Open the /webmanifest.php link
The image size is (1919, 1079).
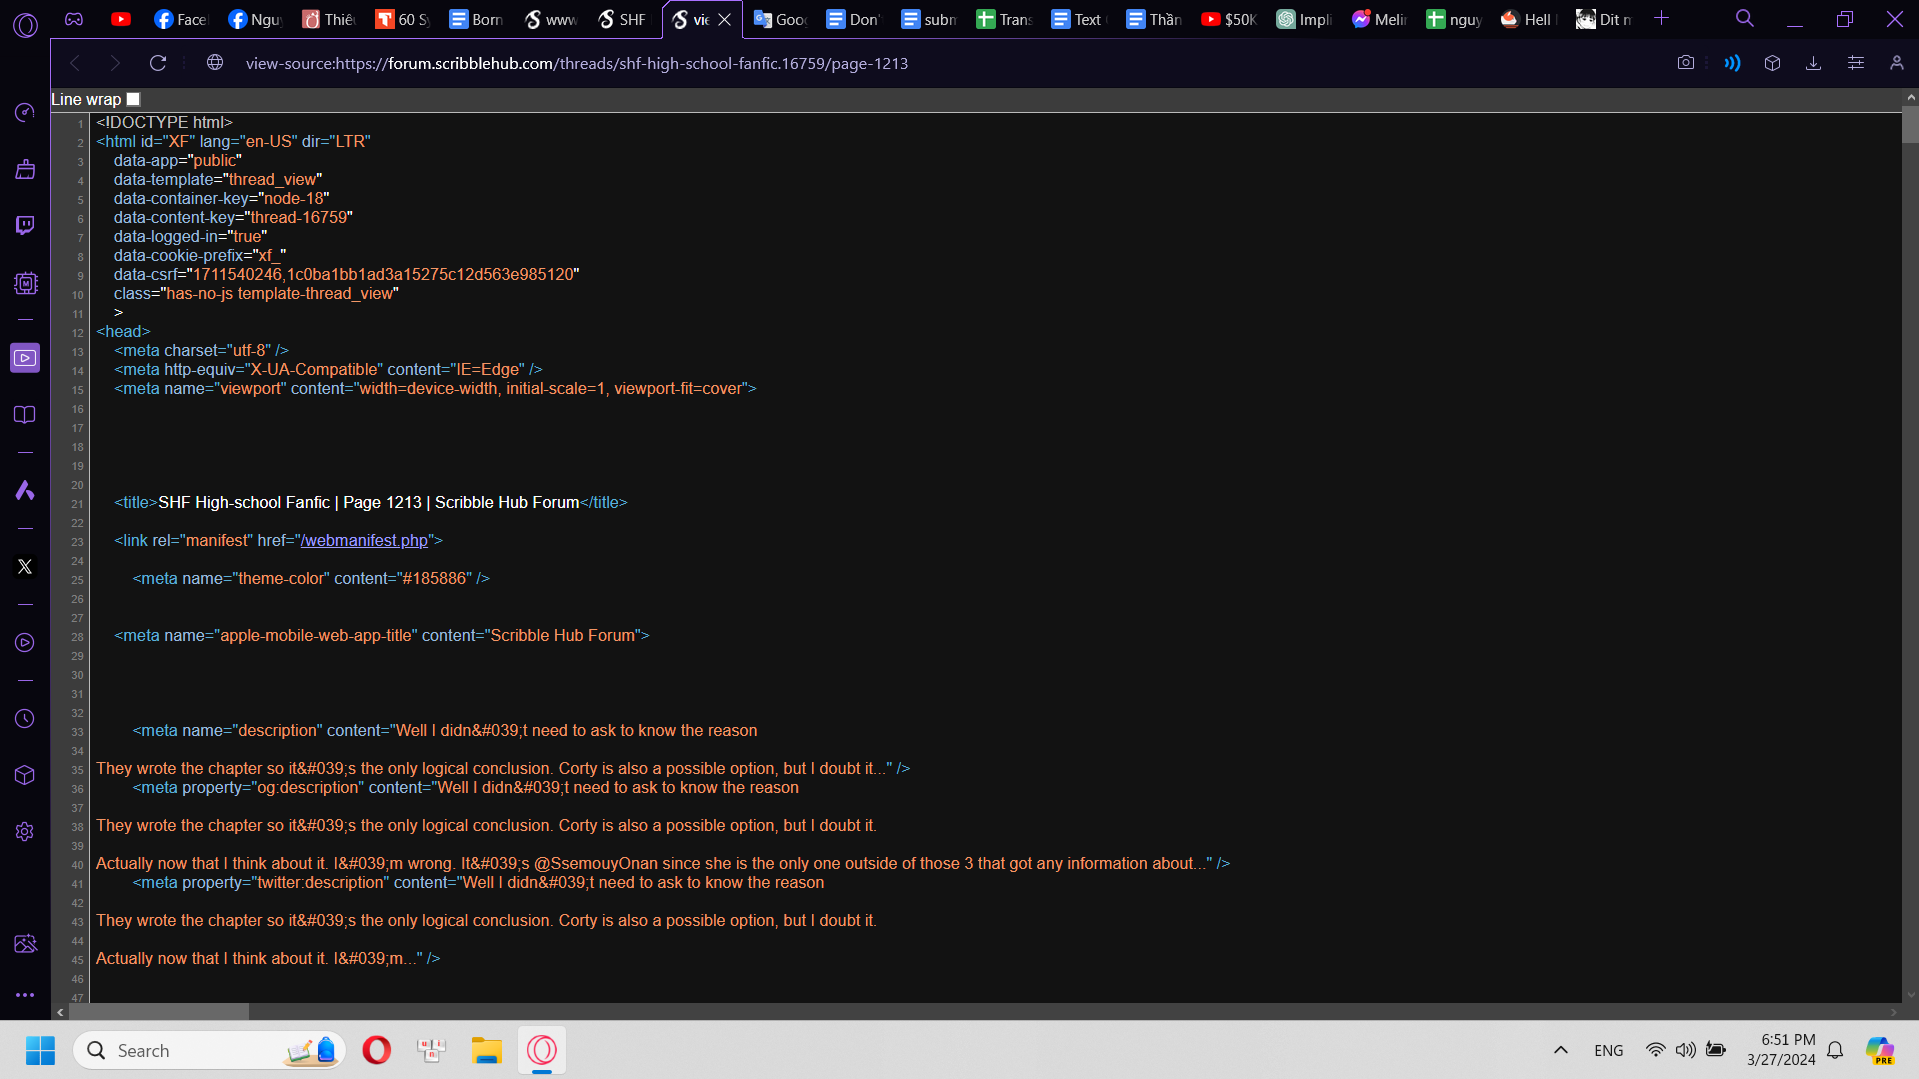pyautogui.click(x=364, y=540)
